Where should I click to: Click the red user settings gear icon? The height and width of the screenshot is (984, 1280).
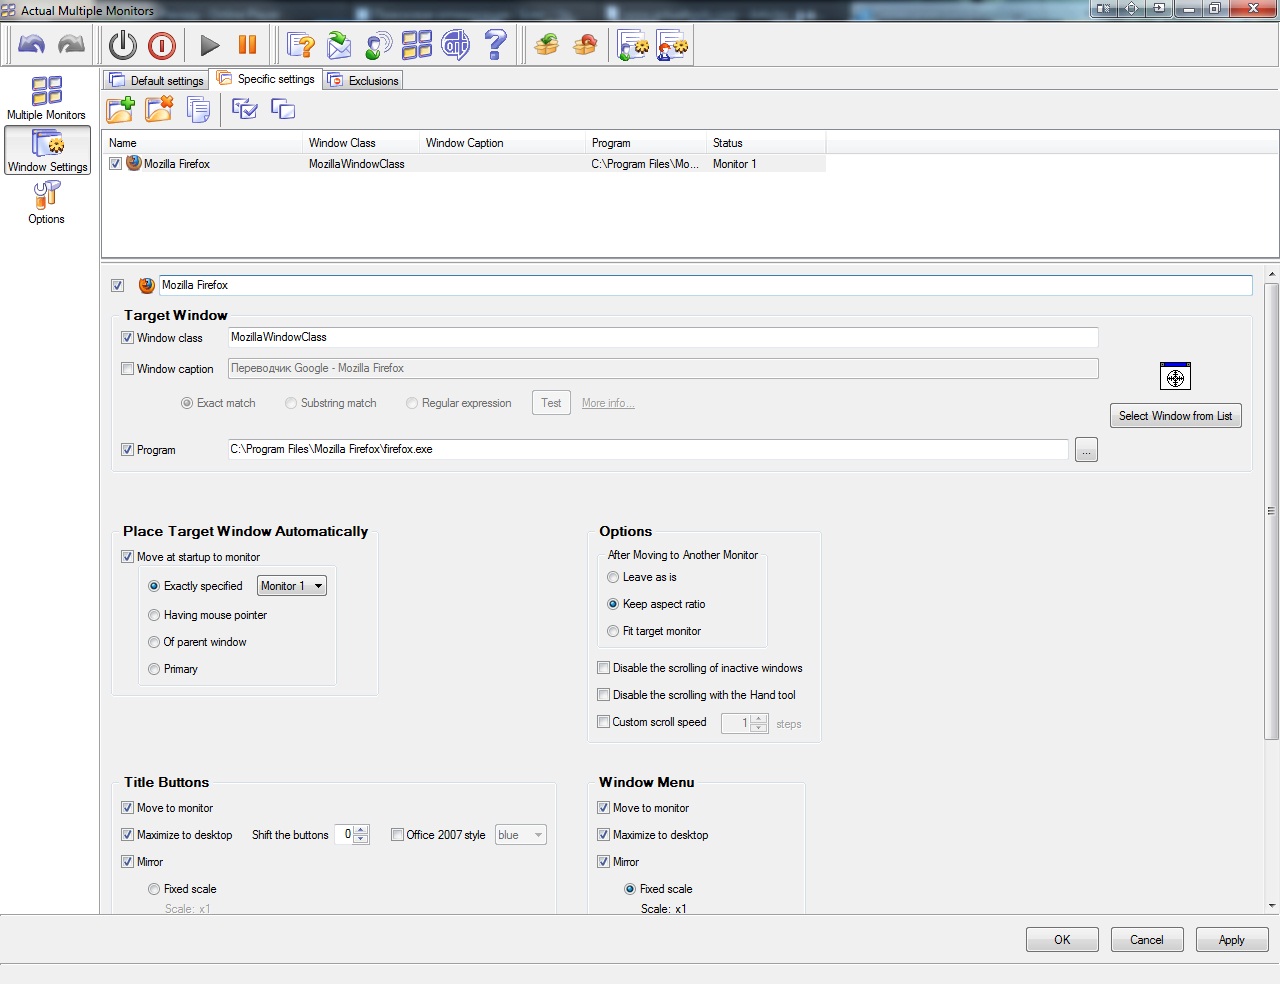(672, 45)
